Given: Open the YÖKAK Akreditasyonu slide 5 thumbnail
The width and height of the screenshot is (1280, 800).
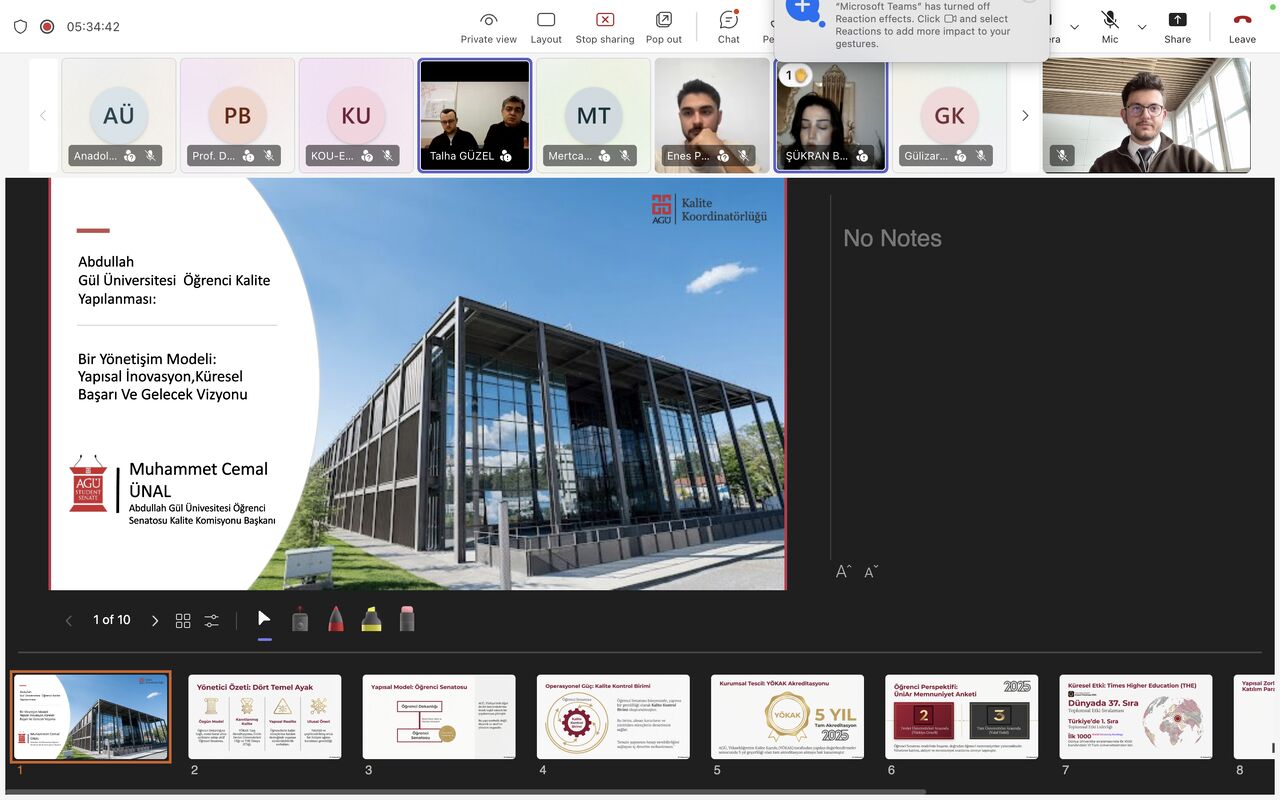Looking at the screenshot, I should [787, 717].
